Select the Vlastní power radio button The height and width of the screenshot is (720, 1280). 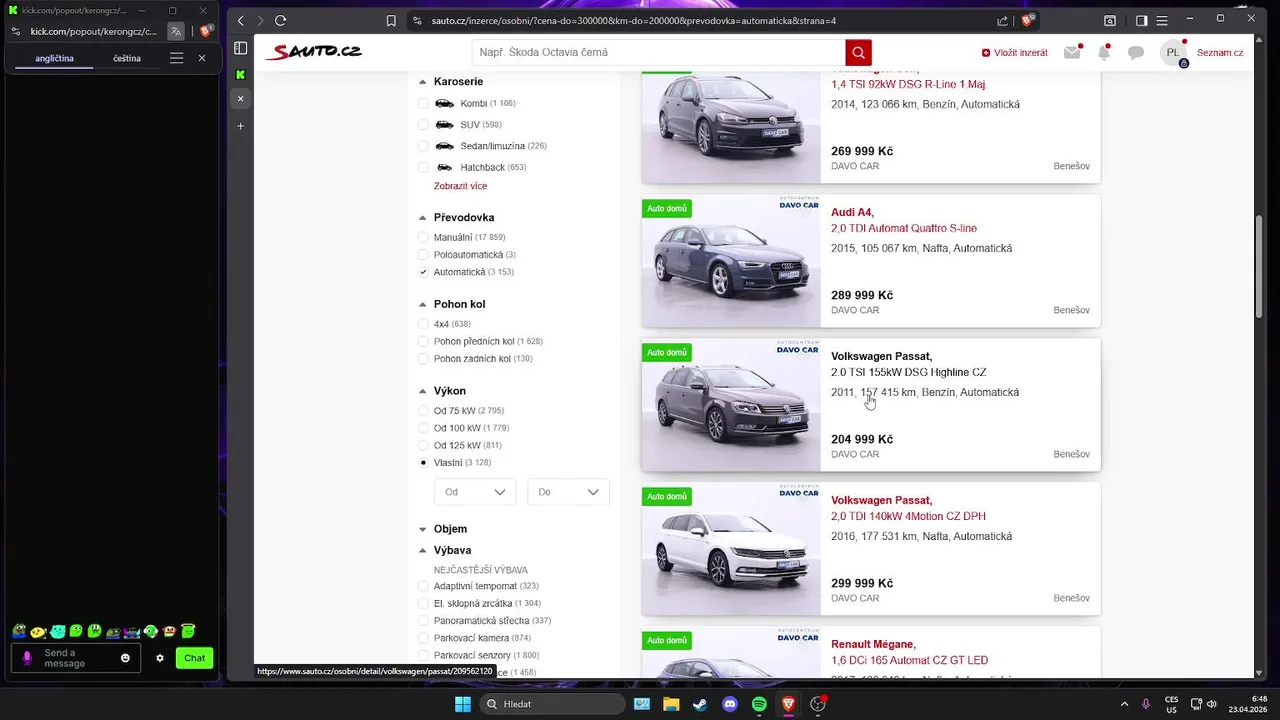click(423, 463)
